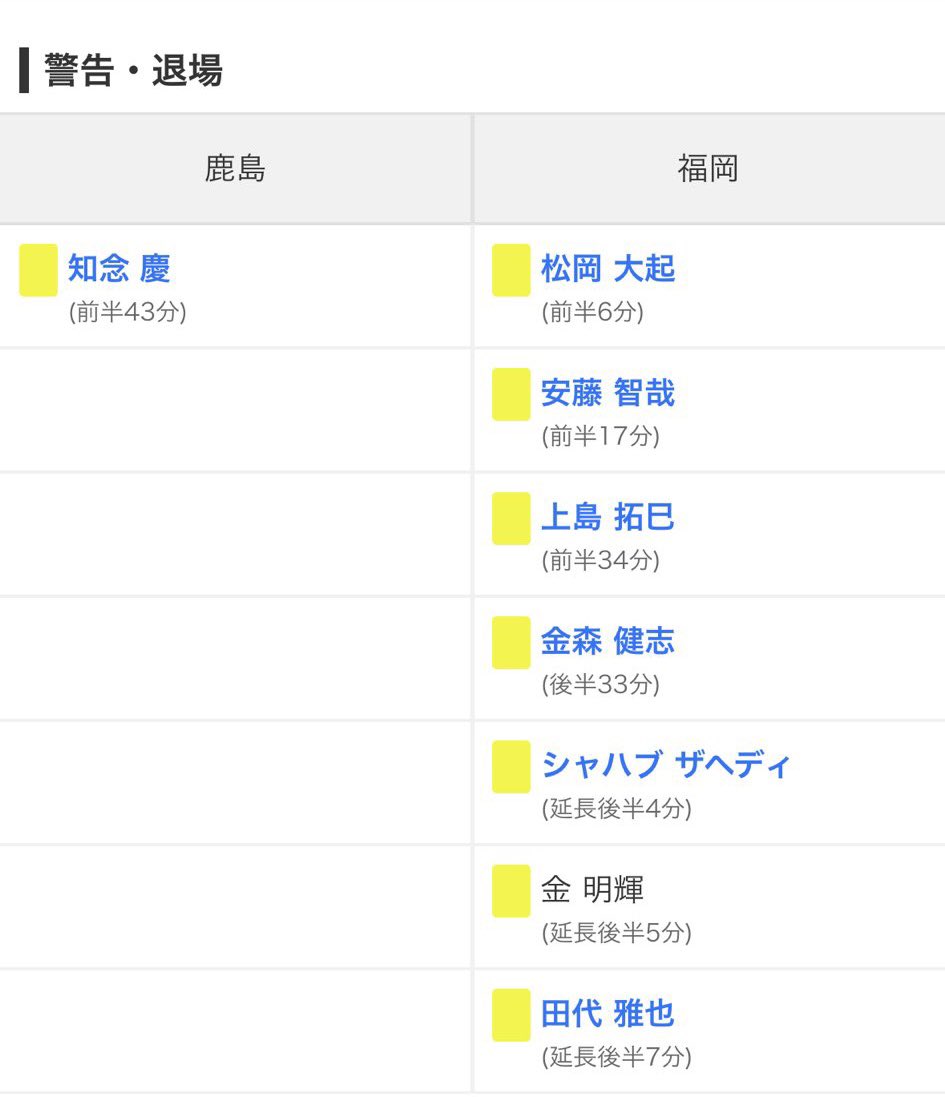Viewport: 945px width, 1097px height.
Task: Click yellow card icon beside 金森 健志
Action: click(511, 643)
